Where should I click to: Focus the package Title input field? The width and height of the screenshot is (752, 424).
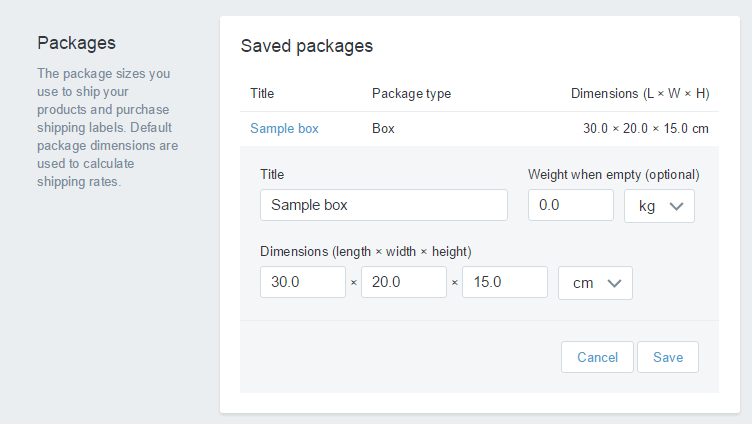pyautogui.click(x=383, y=205)
